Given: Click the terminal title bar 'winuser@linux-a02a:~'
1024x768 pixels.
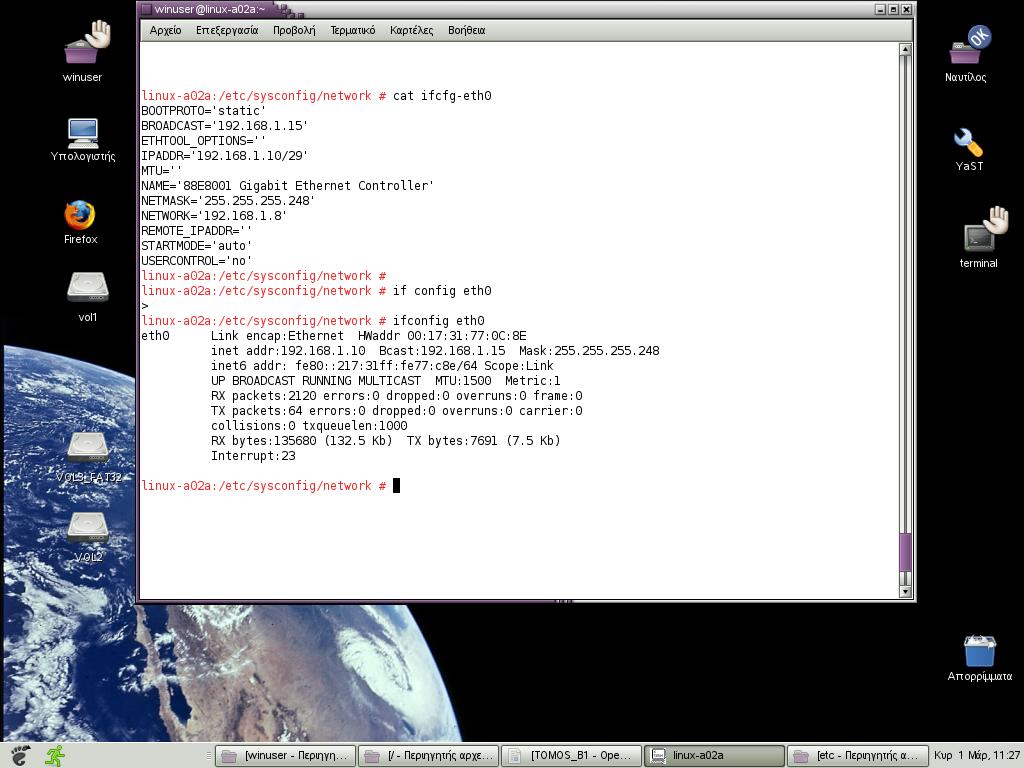Looking at the screenshot, I should coord(210,9).
